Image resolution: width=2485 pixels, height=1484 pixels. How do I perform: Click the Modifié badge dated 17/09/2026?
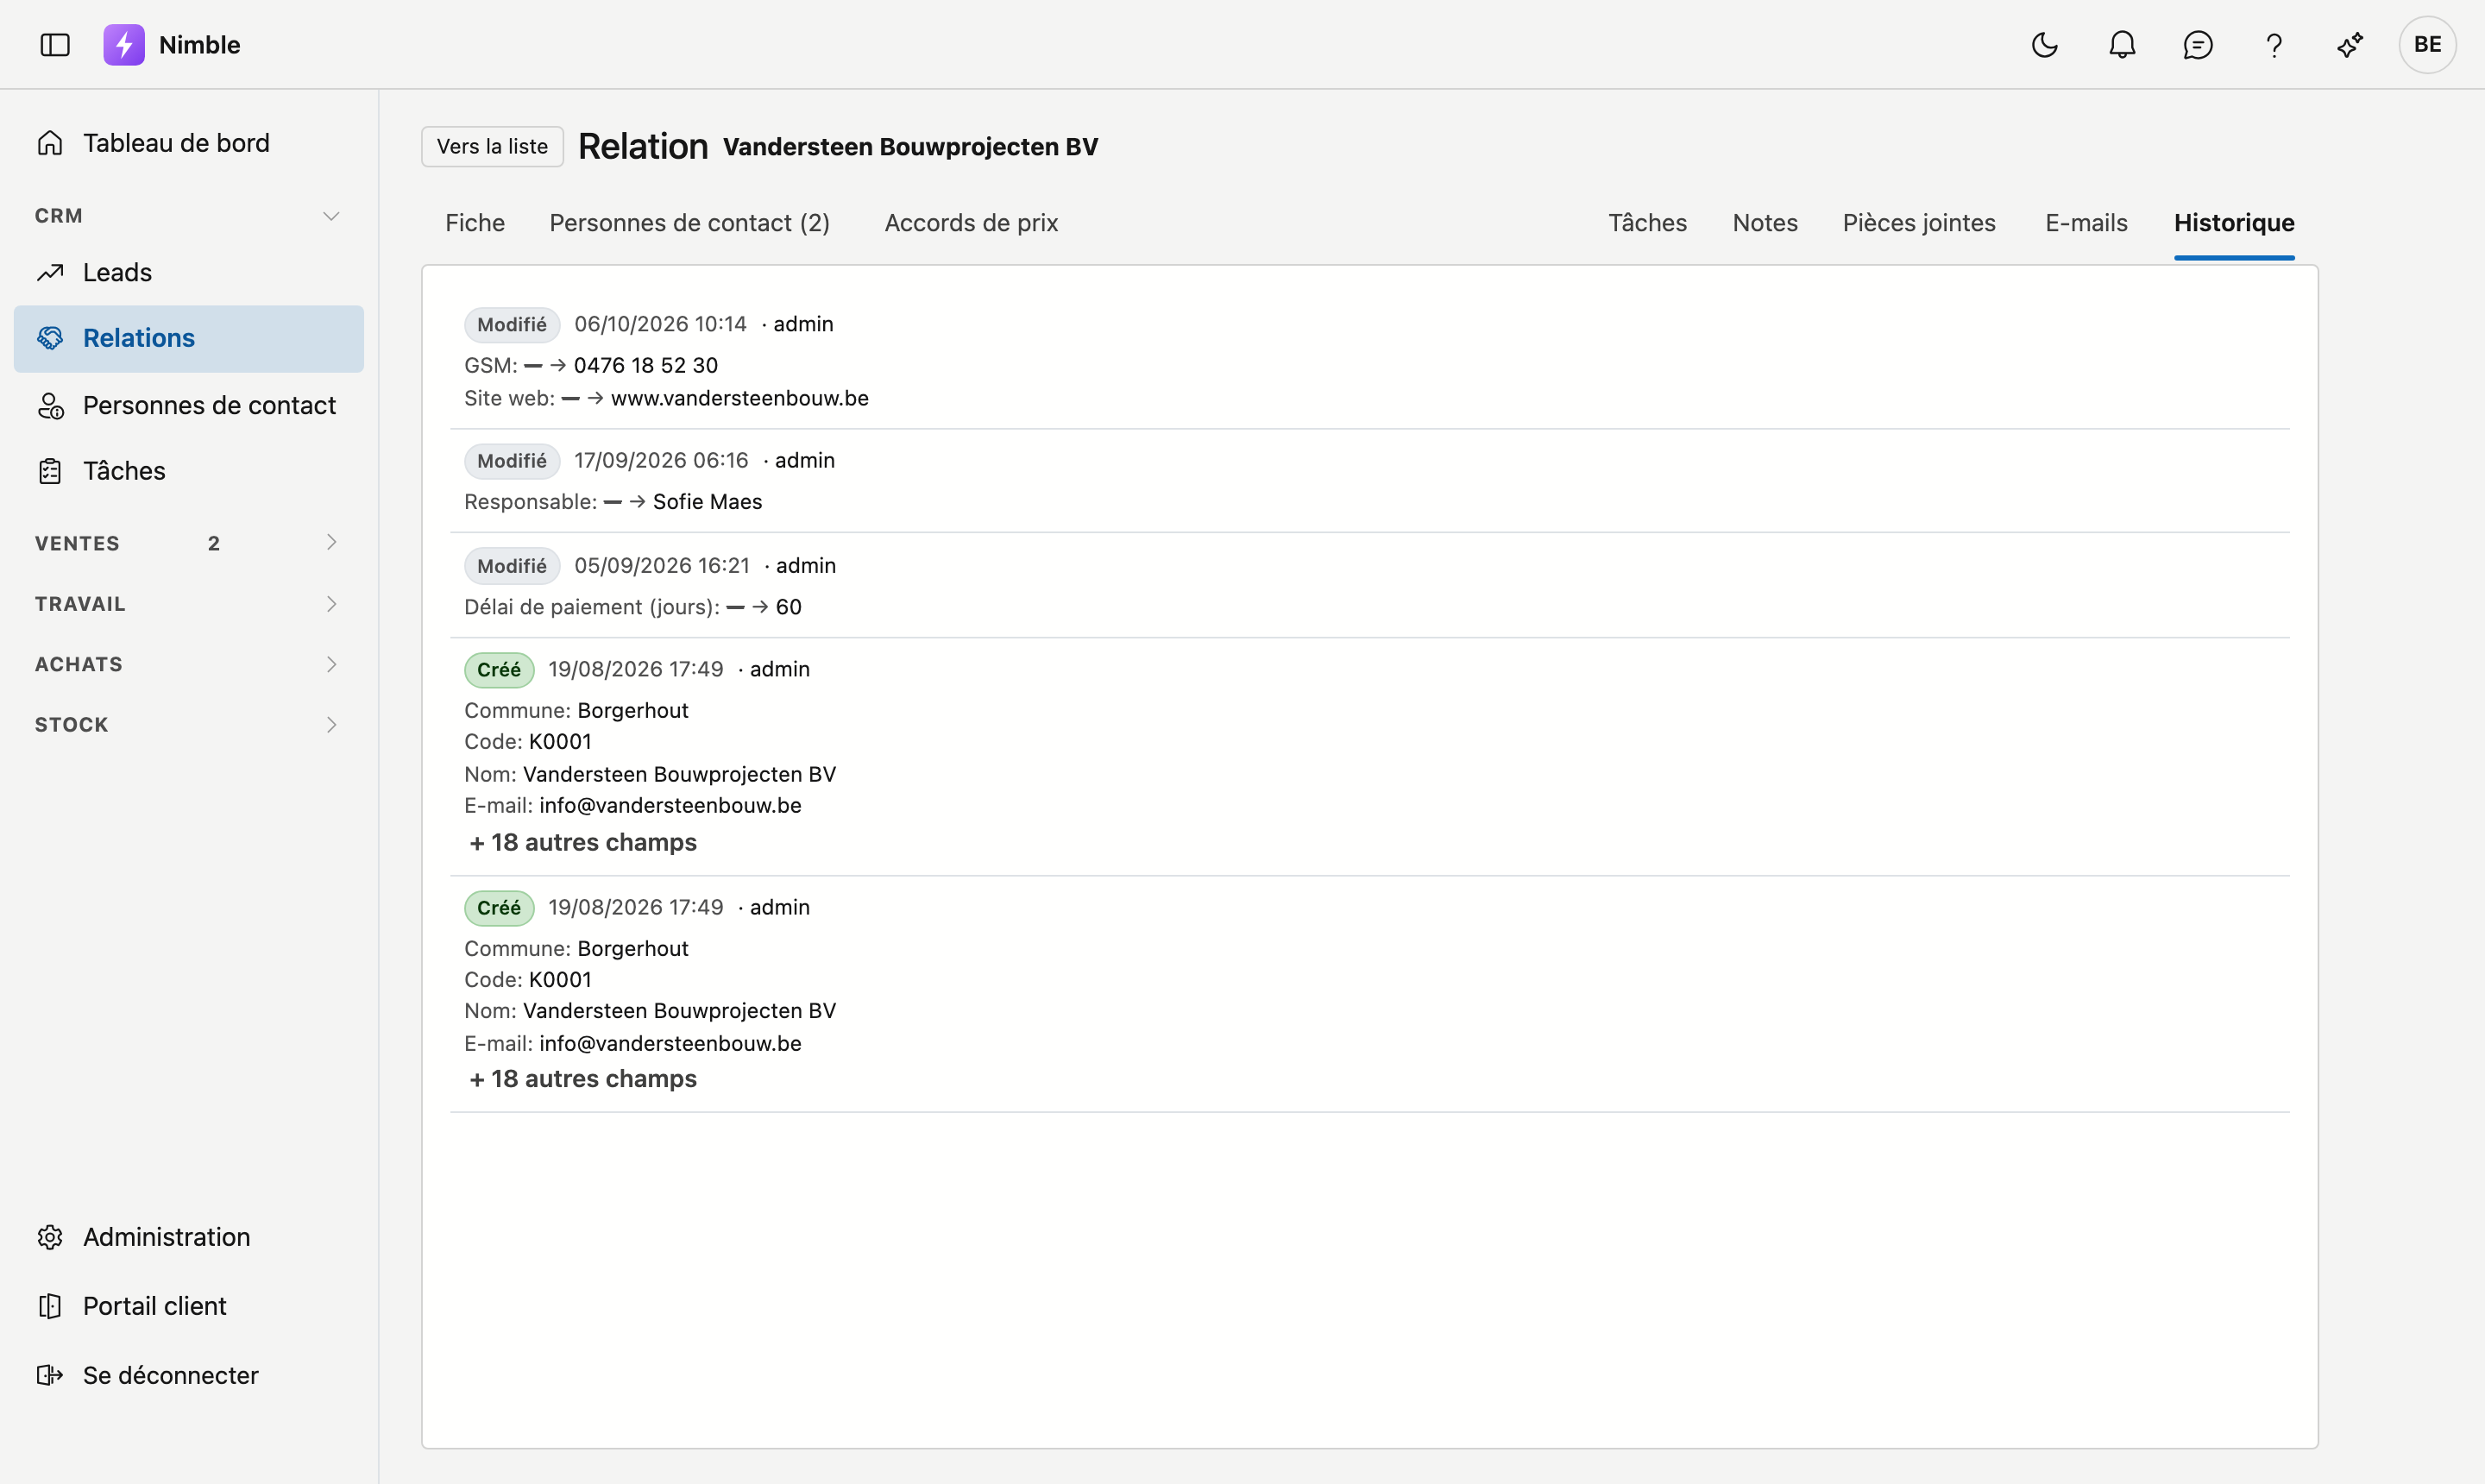coord(512,461)
